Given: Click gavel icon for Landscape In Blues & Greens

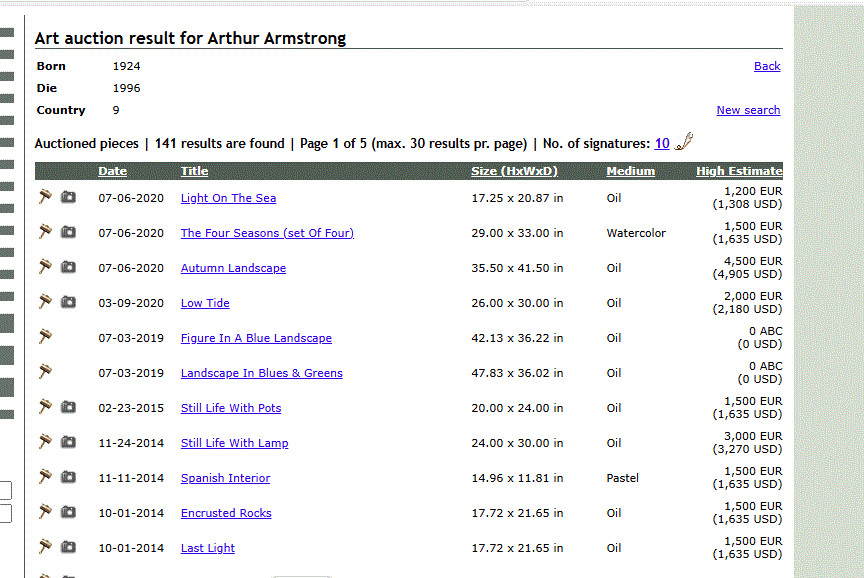Looking at the screenshot, I should 45,372.
